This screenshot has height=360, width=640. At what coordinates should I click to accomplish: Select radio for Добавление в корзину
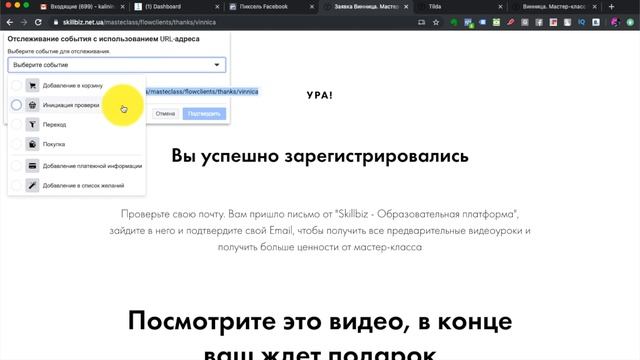(16, 85)
